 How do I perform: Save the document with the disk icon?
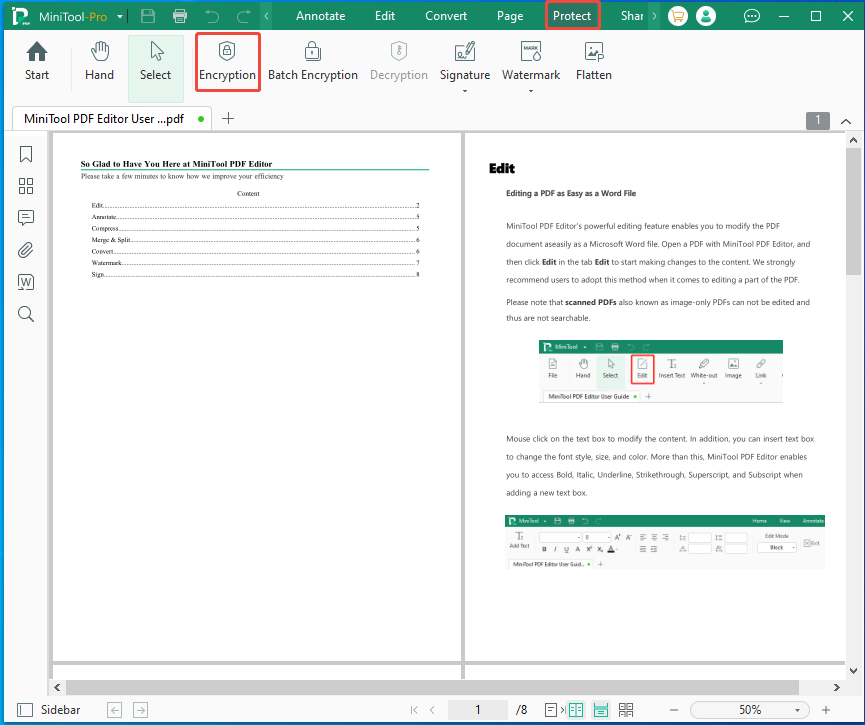pyautogui.click(x=148, y=16)
